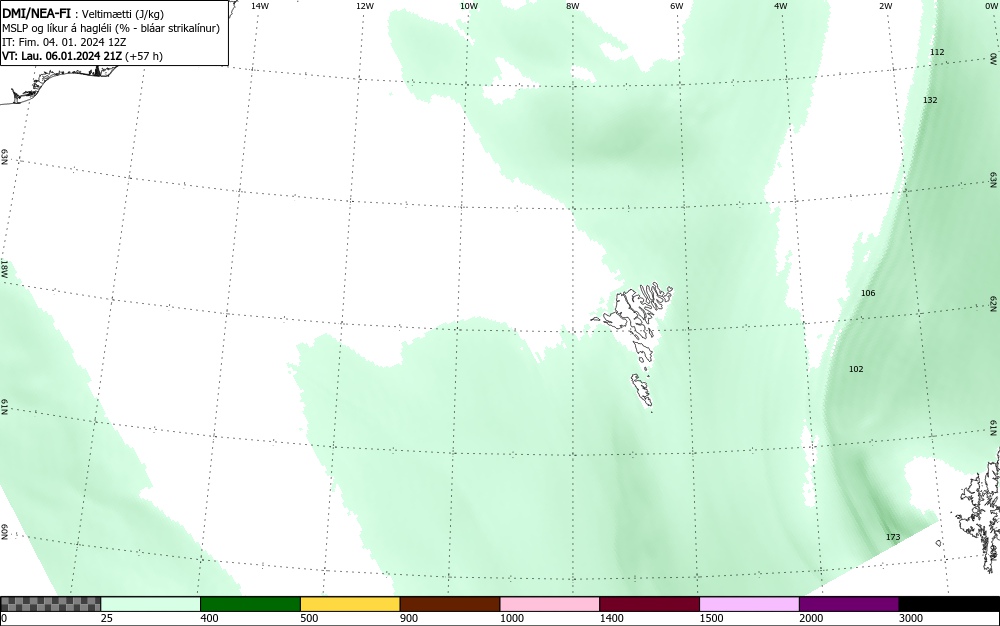Click the light pink 1000-1400 legend swatch

point(550,604)
